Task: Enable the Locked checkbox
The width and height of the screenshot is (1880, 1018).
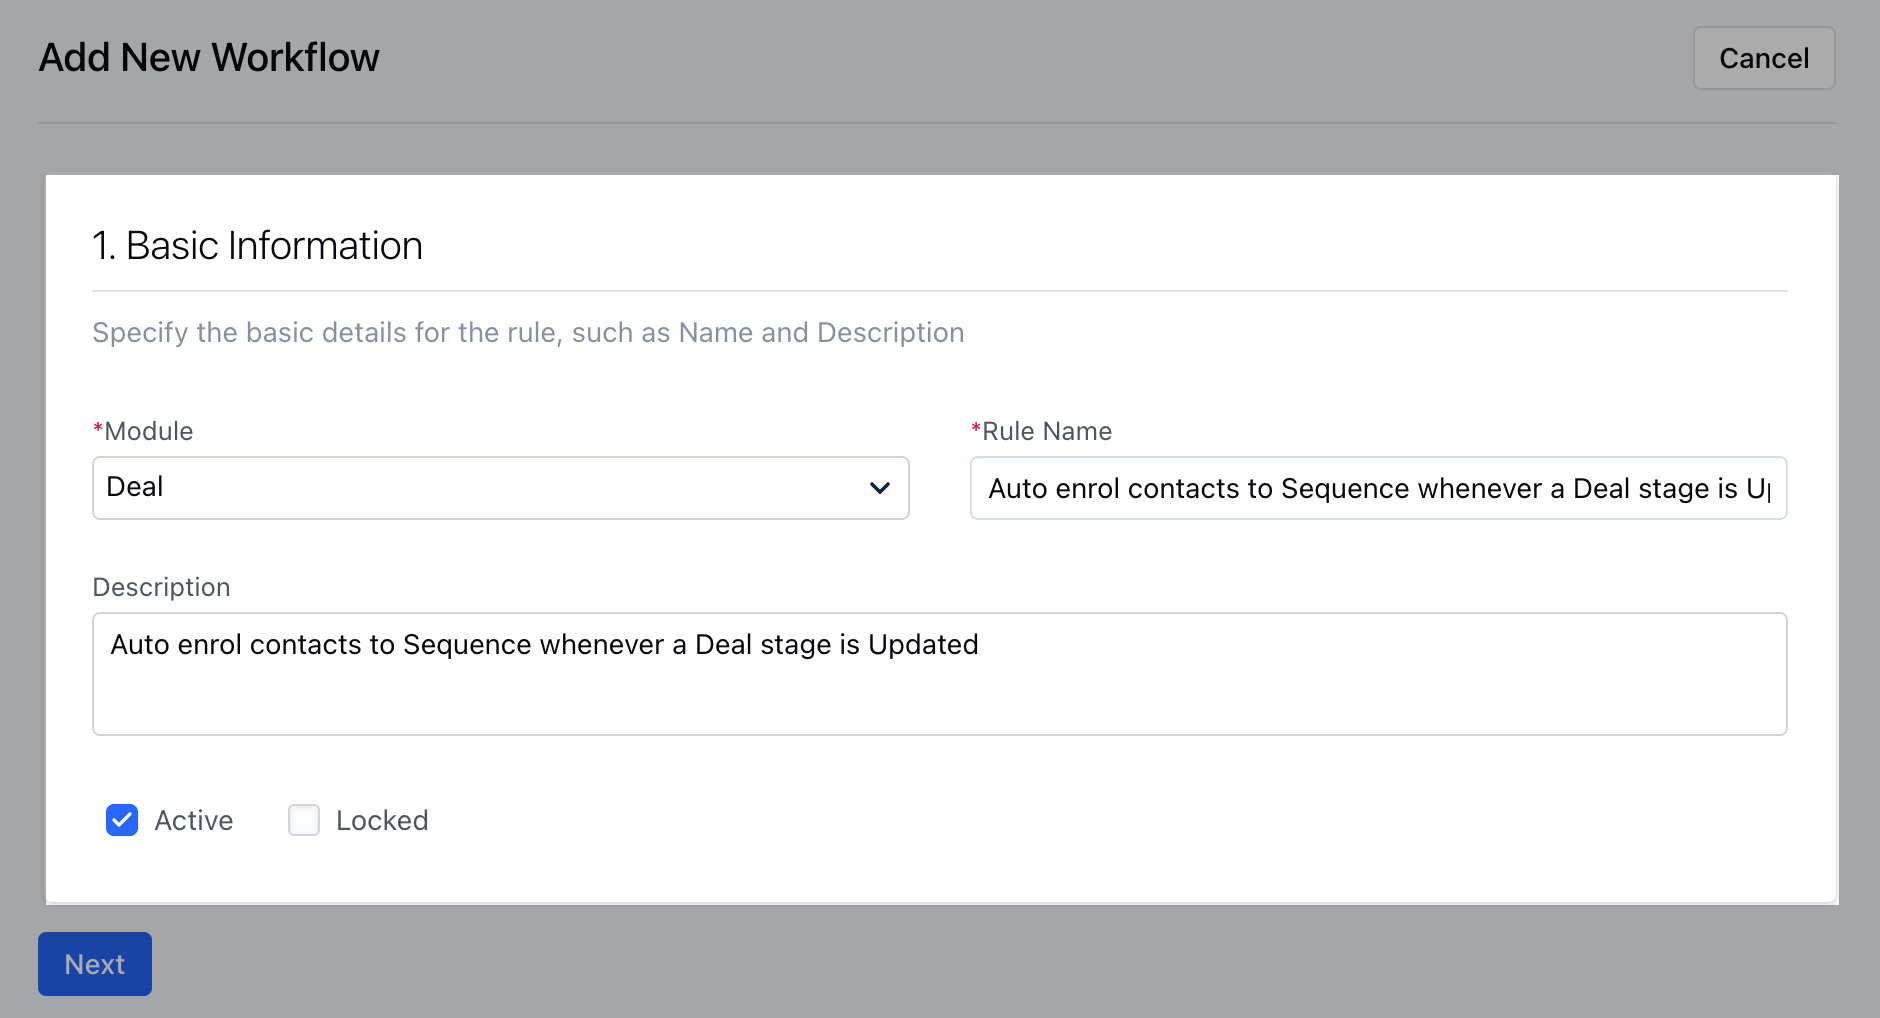Action: point(304,820)
